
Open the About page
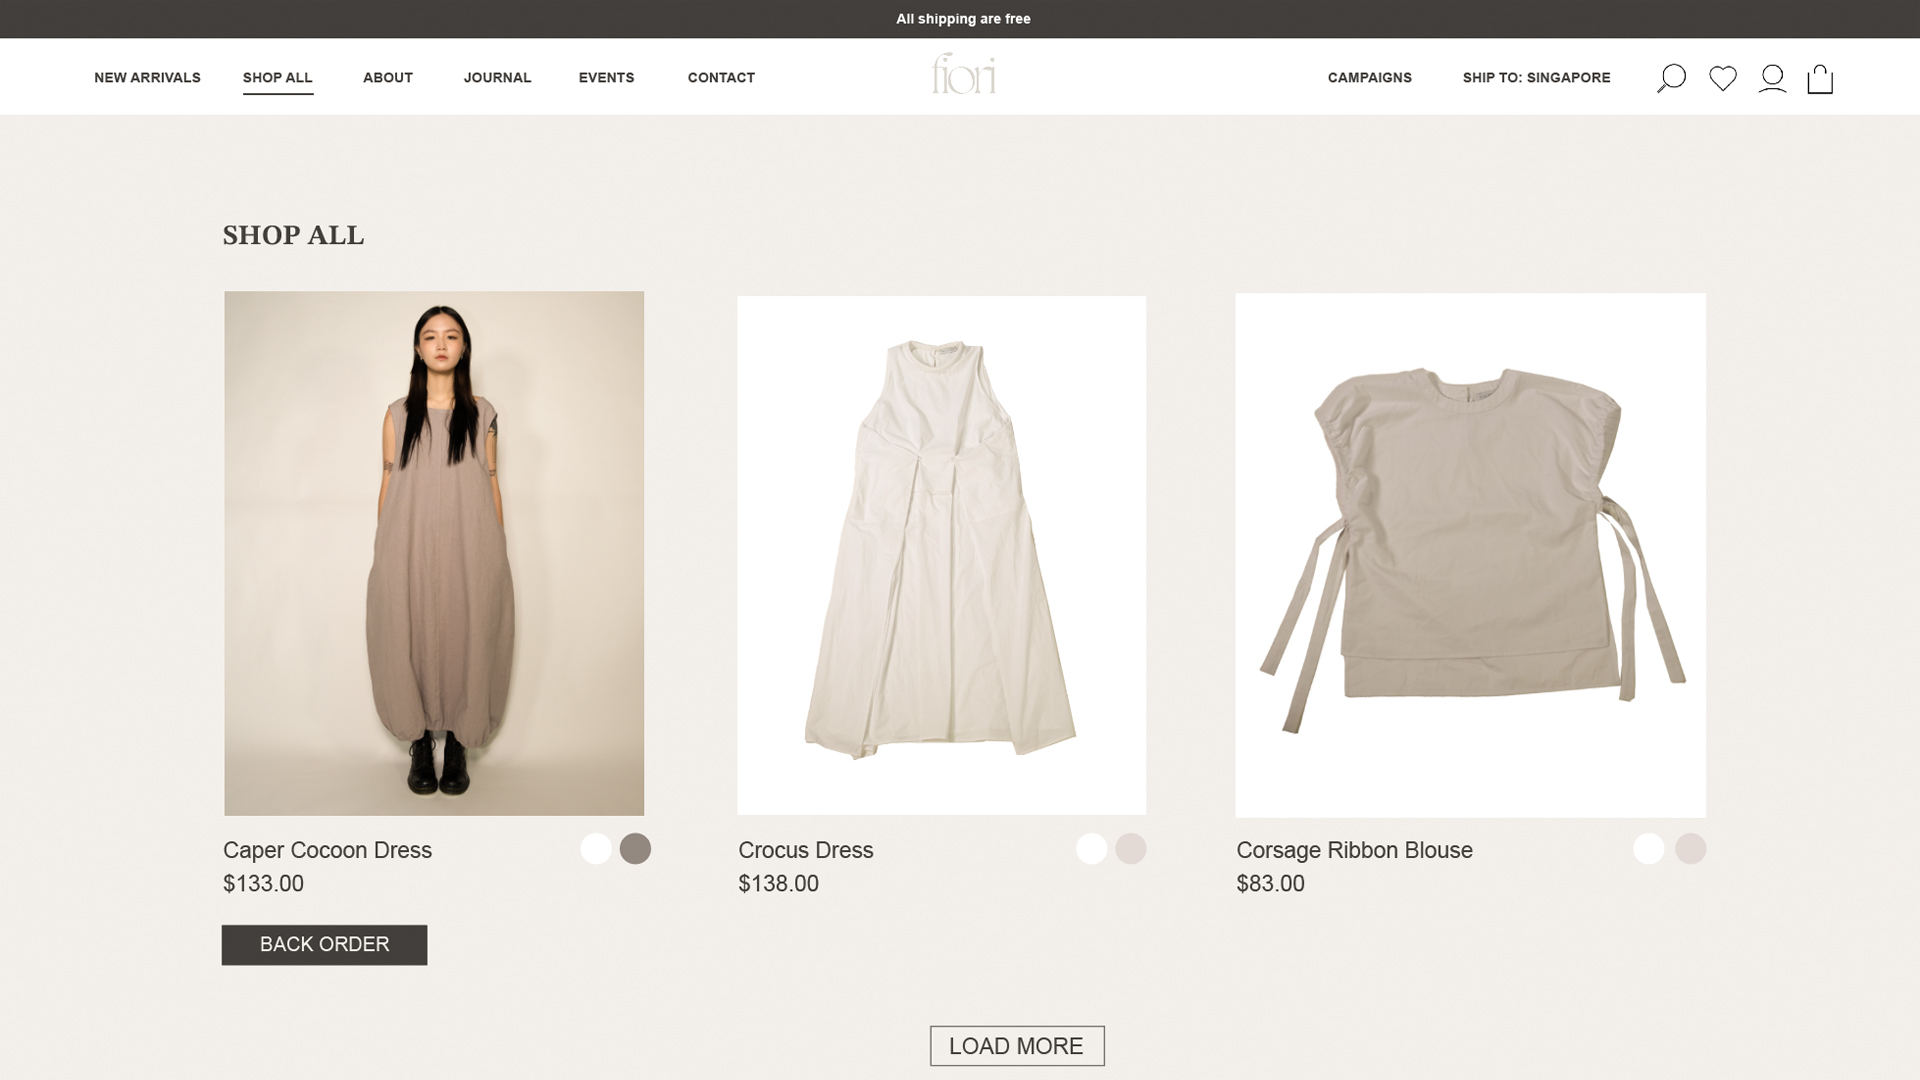point(388,78)
